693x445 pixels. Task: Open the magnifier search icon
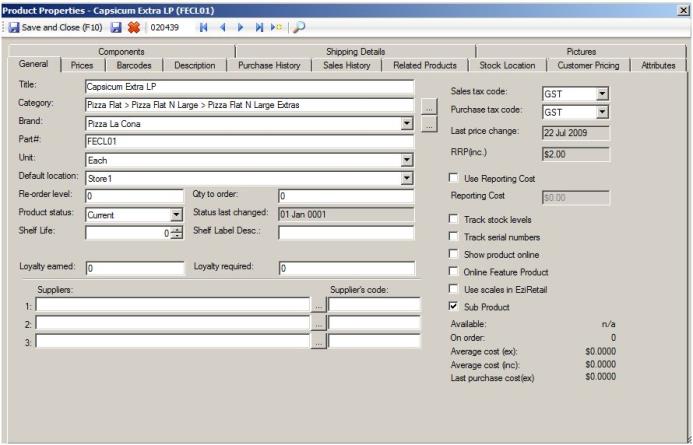[299, 27]
